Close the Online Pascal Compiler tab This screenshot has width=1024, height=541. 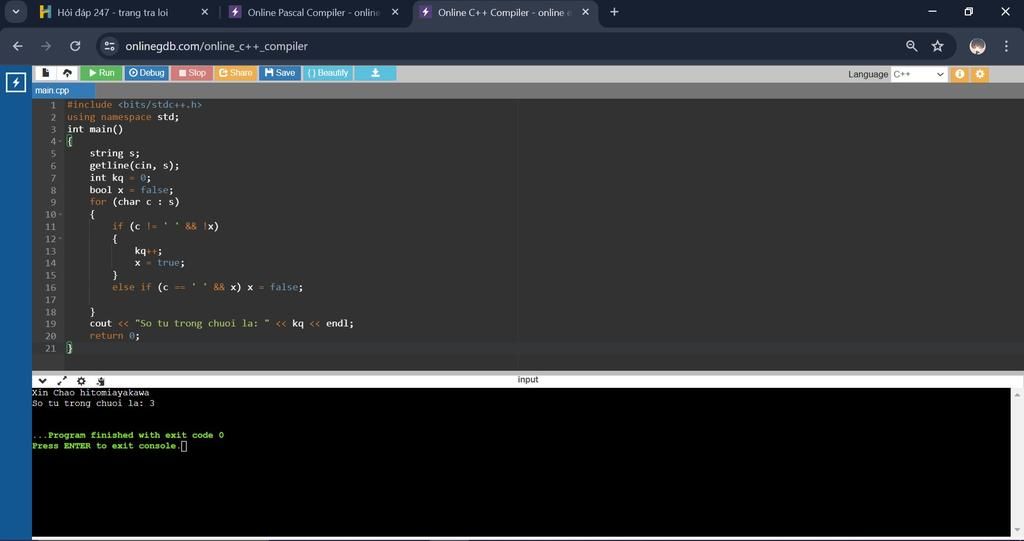[395, 12]
